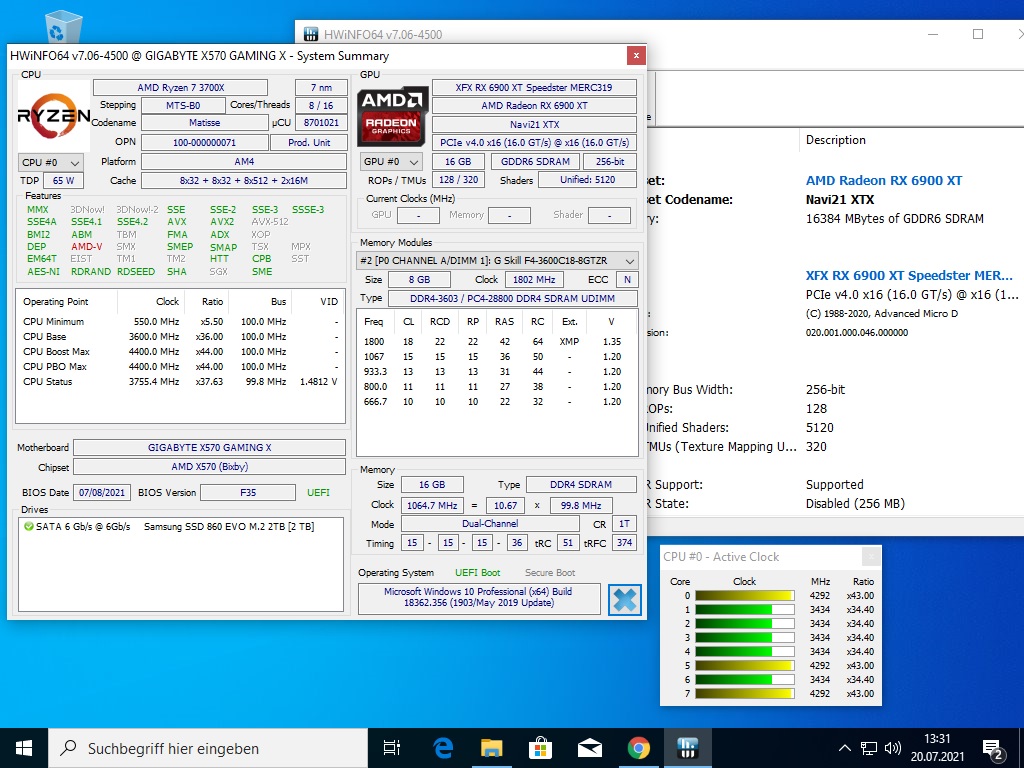This screenshot has height=768, width=1024.
Task: Click core 0 clock bar
Action: (744, 596)
